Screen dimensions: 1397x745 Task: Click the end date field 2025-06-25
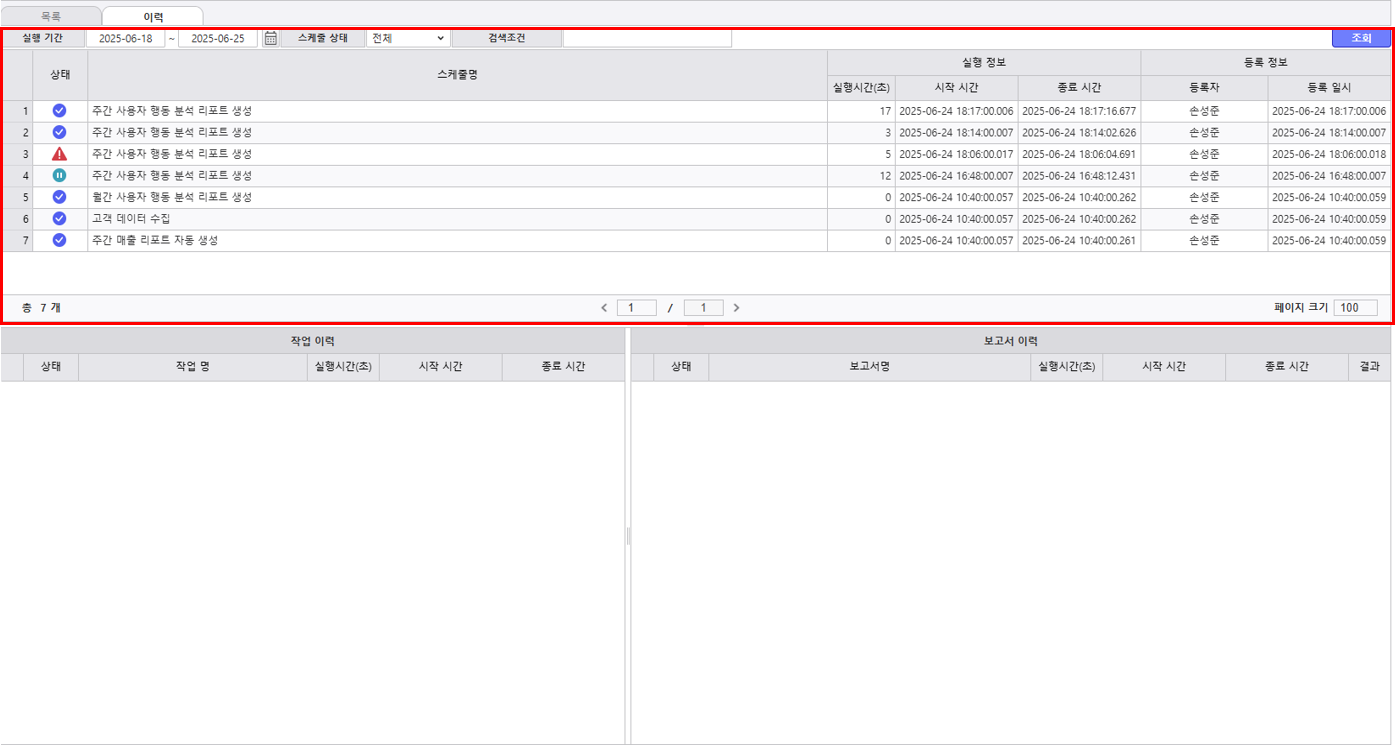pos(217,39)
